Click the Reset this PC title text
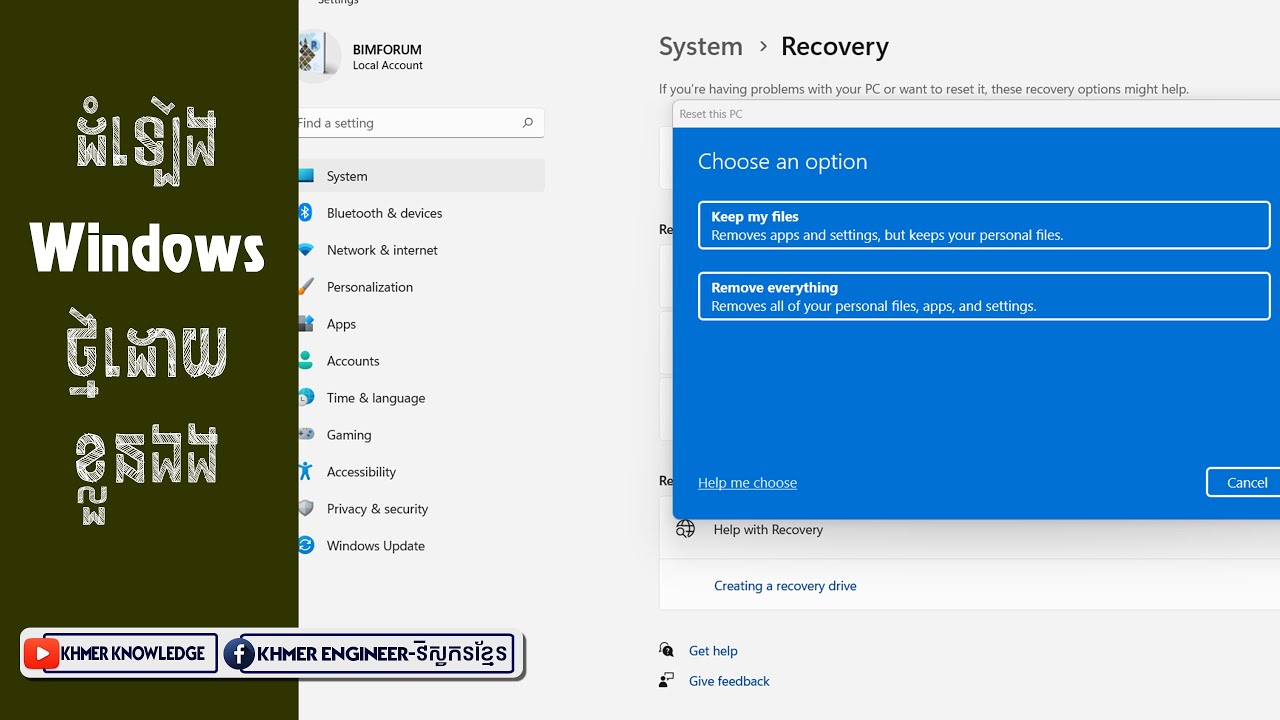Viewport: 1280px width, 720px height. pyautogui.click(x=711, y=114)
